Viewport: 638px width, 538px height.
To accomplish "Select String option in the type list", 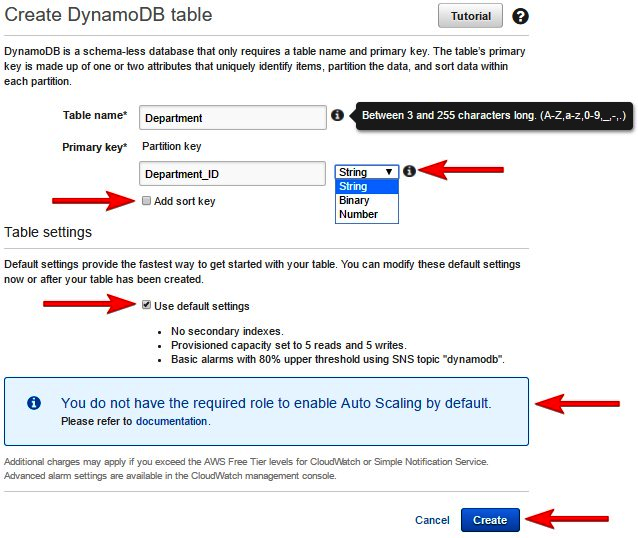I will (x=367, y=186).
